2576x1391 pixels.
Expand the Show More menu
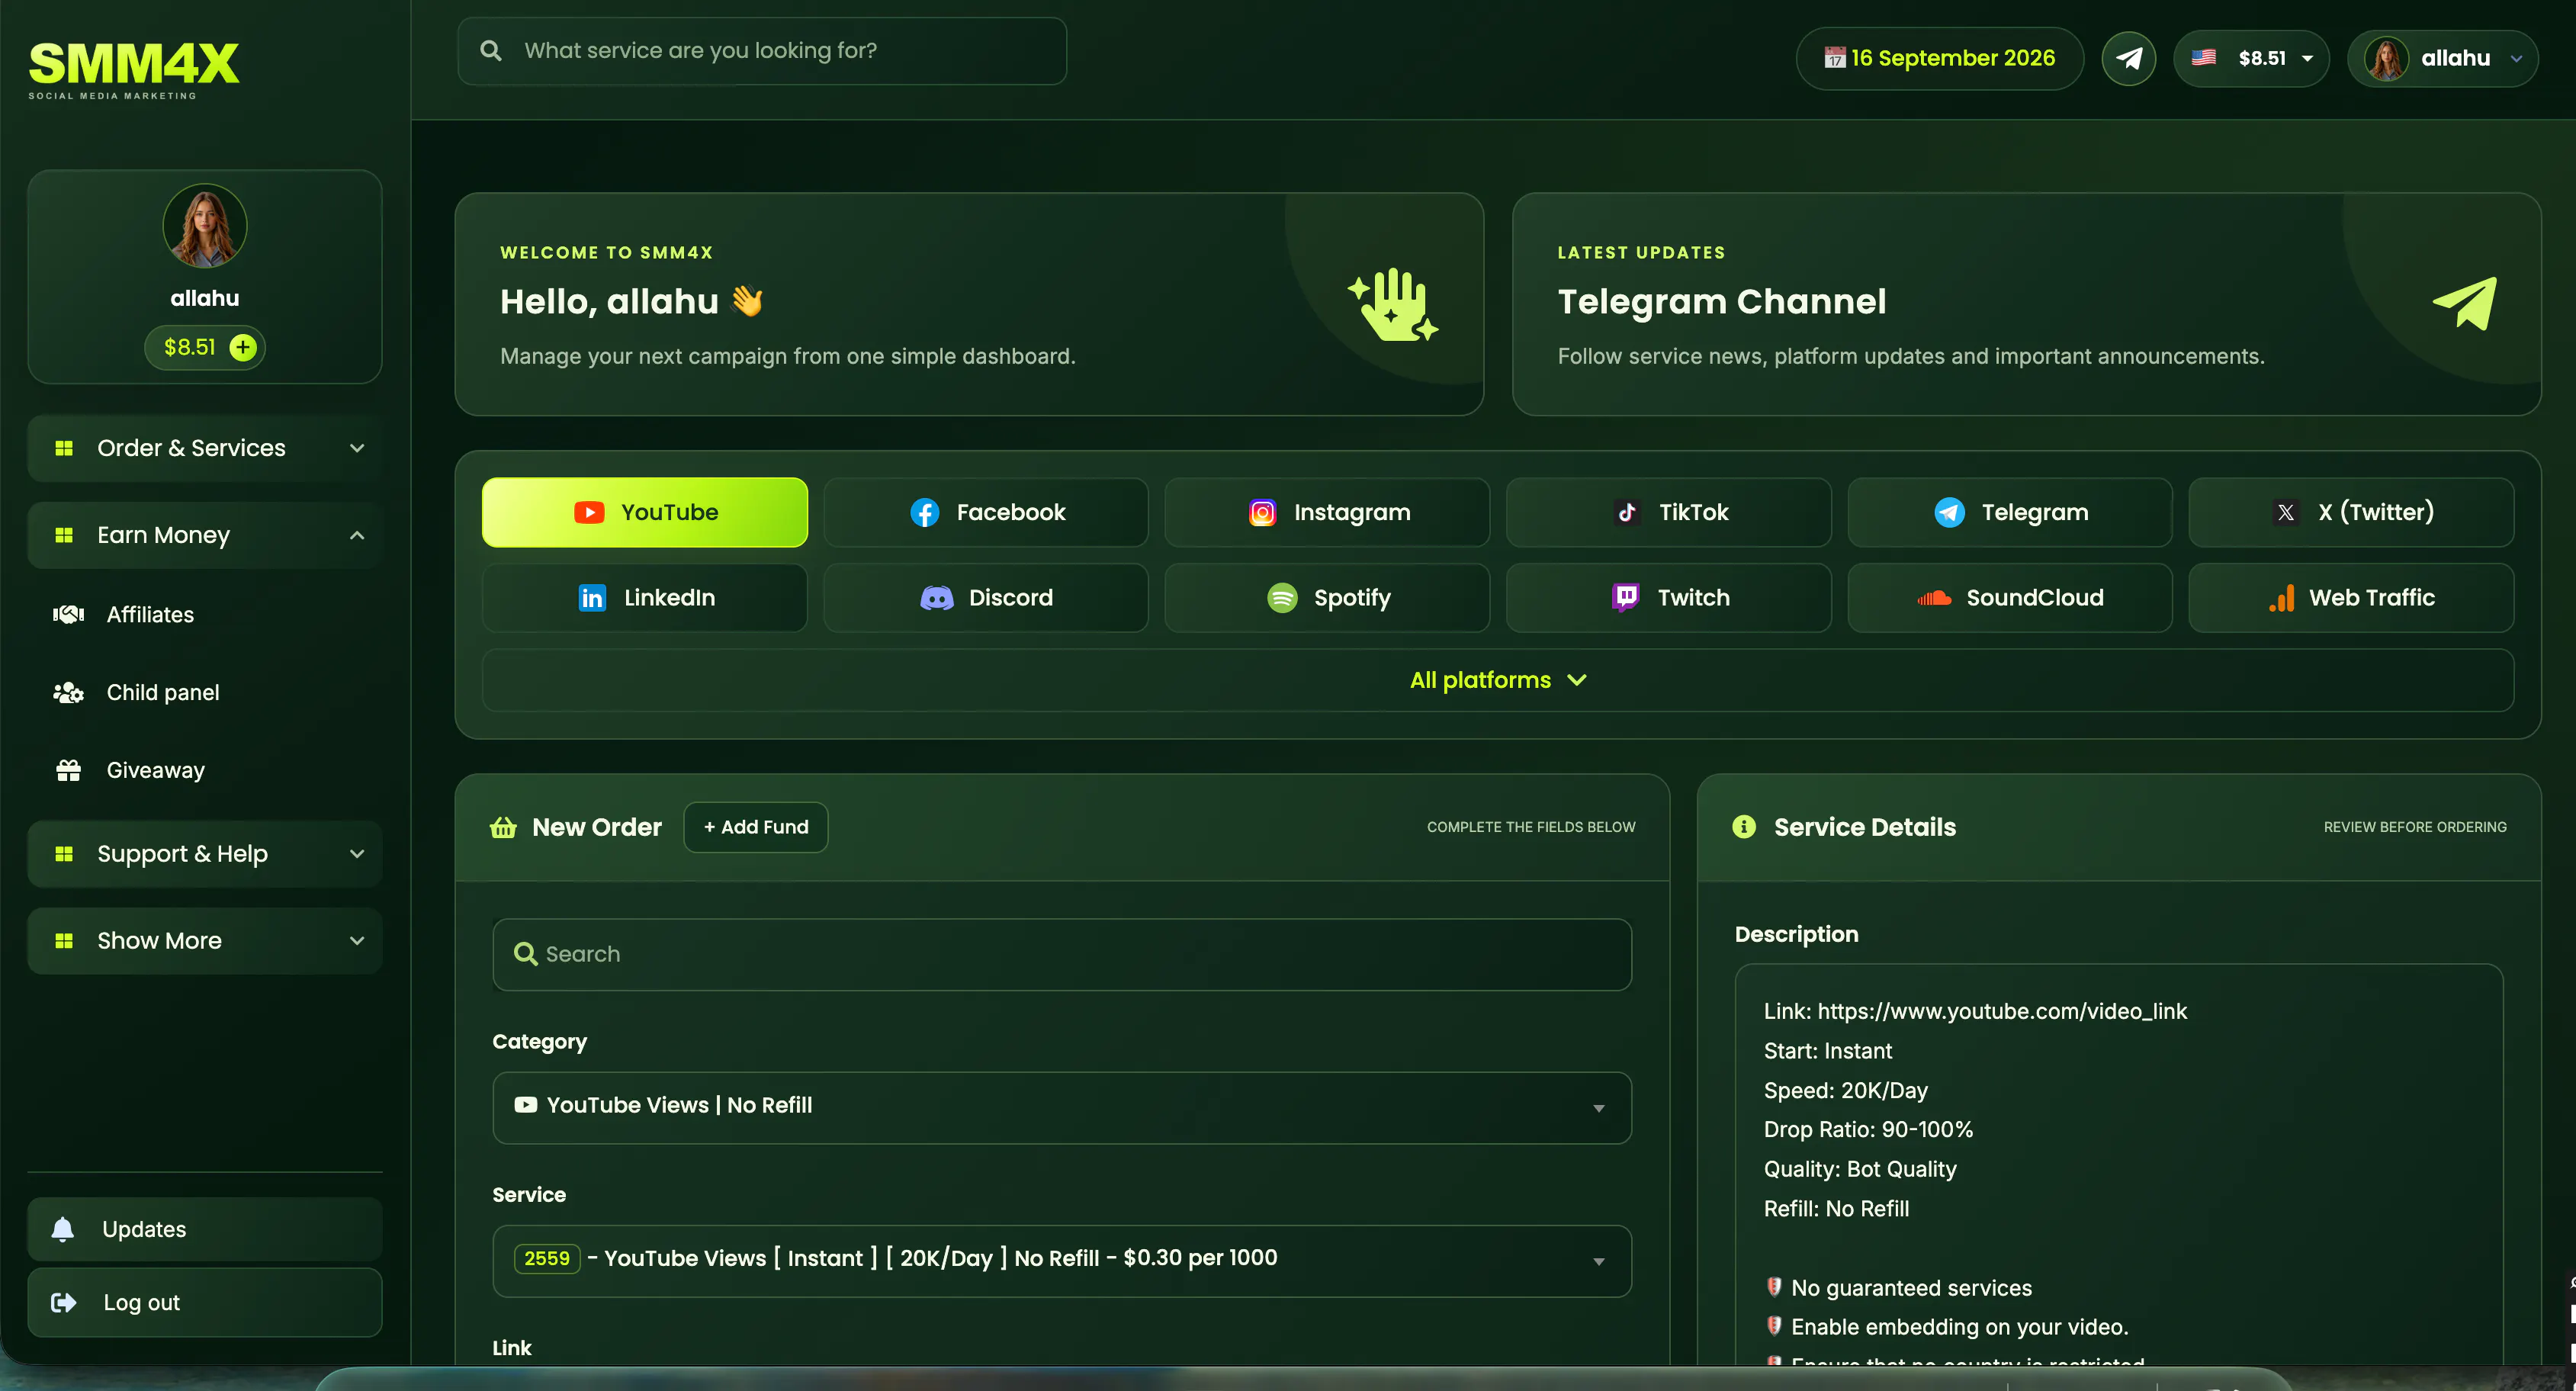205,941
